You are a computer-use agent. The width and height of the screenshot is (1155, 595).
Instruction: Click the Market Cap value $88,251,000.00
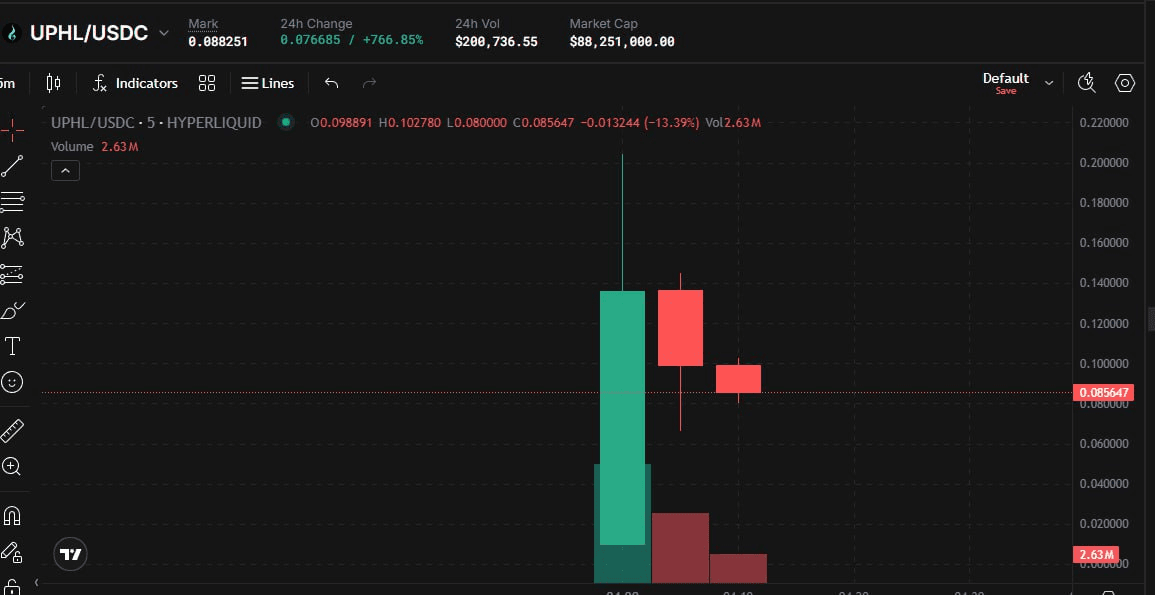pyautogui.click(x=622, y=41)
